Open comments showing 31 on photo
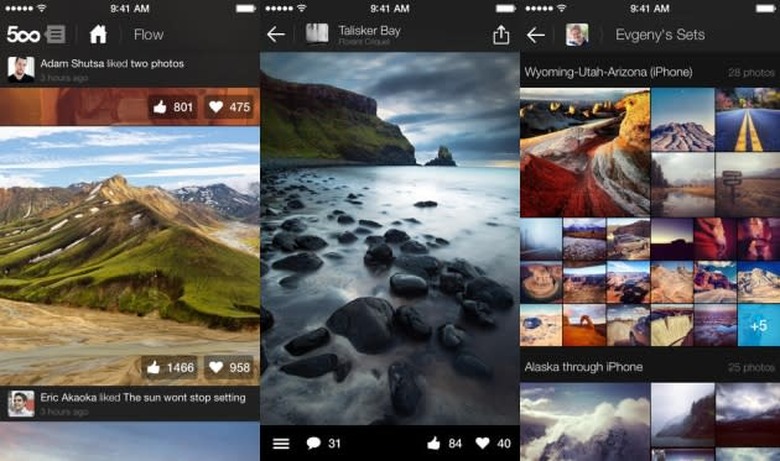This screenshot has width=780, height=461. pos(324,443)
